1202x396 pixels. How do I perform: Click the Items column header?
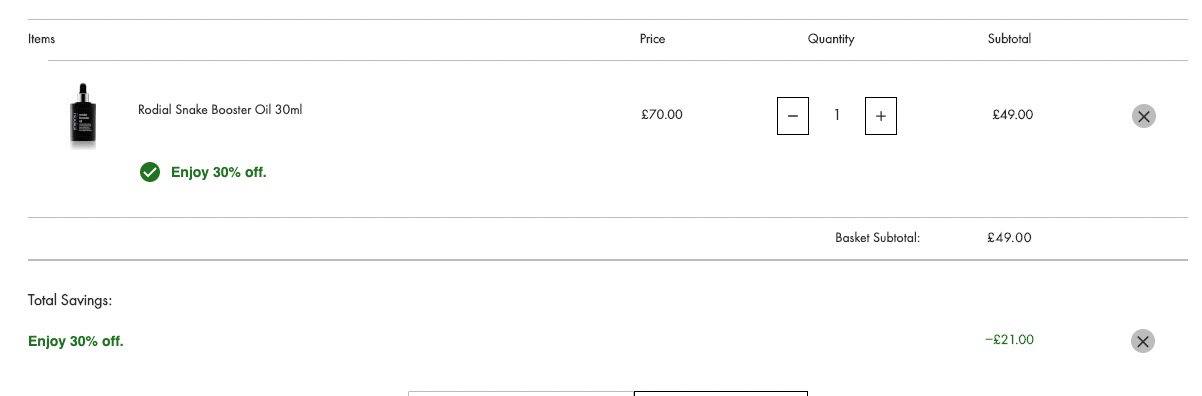tap(42, 39)
